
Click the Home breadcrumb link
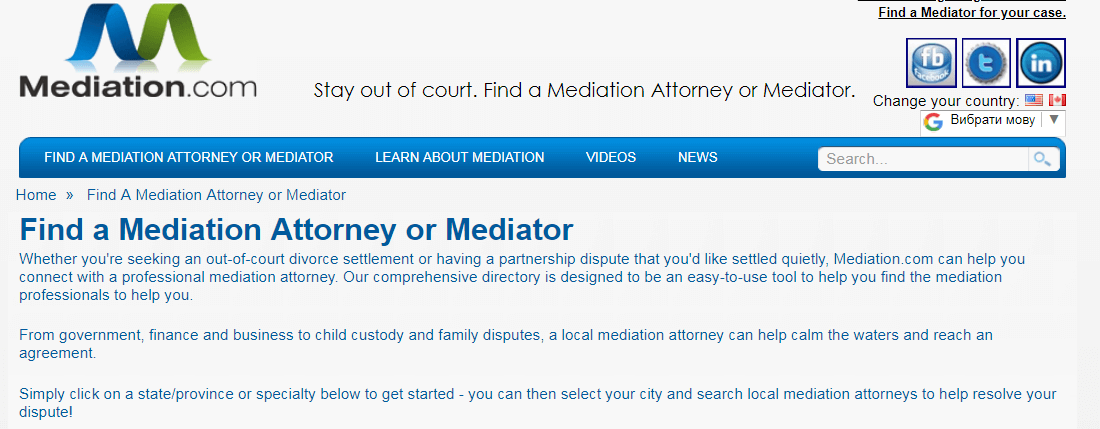tap(36, 195)
